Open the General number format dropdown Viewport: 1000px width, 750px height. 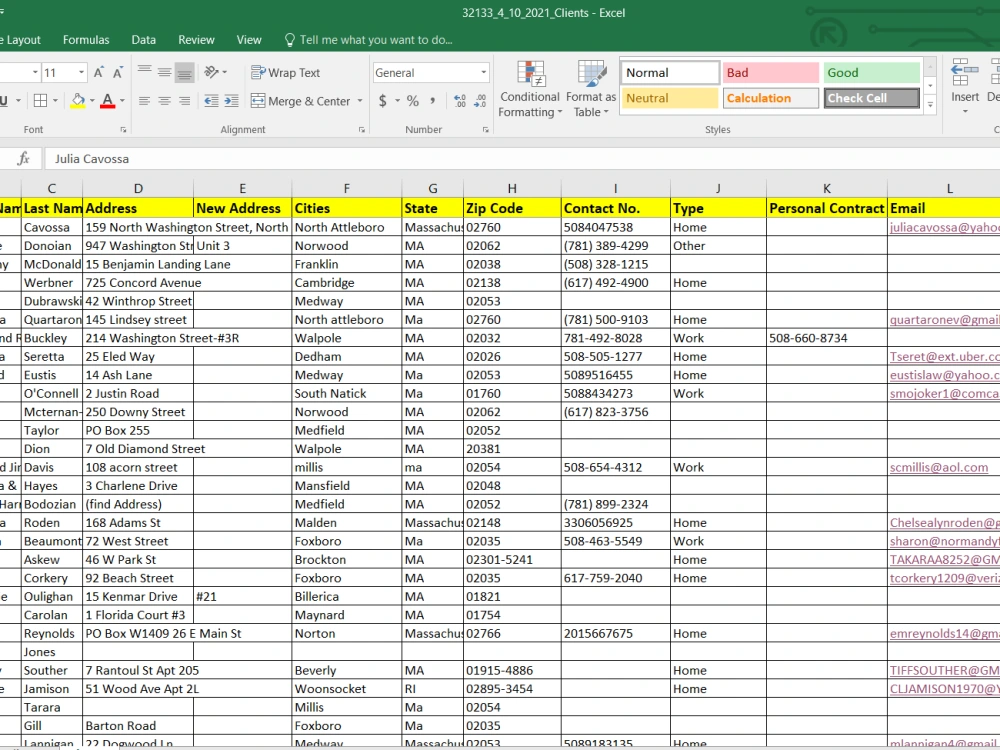click(x=484, y=73)
